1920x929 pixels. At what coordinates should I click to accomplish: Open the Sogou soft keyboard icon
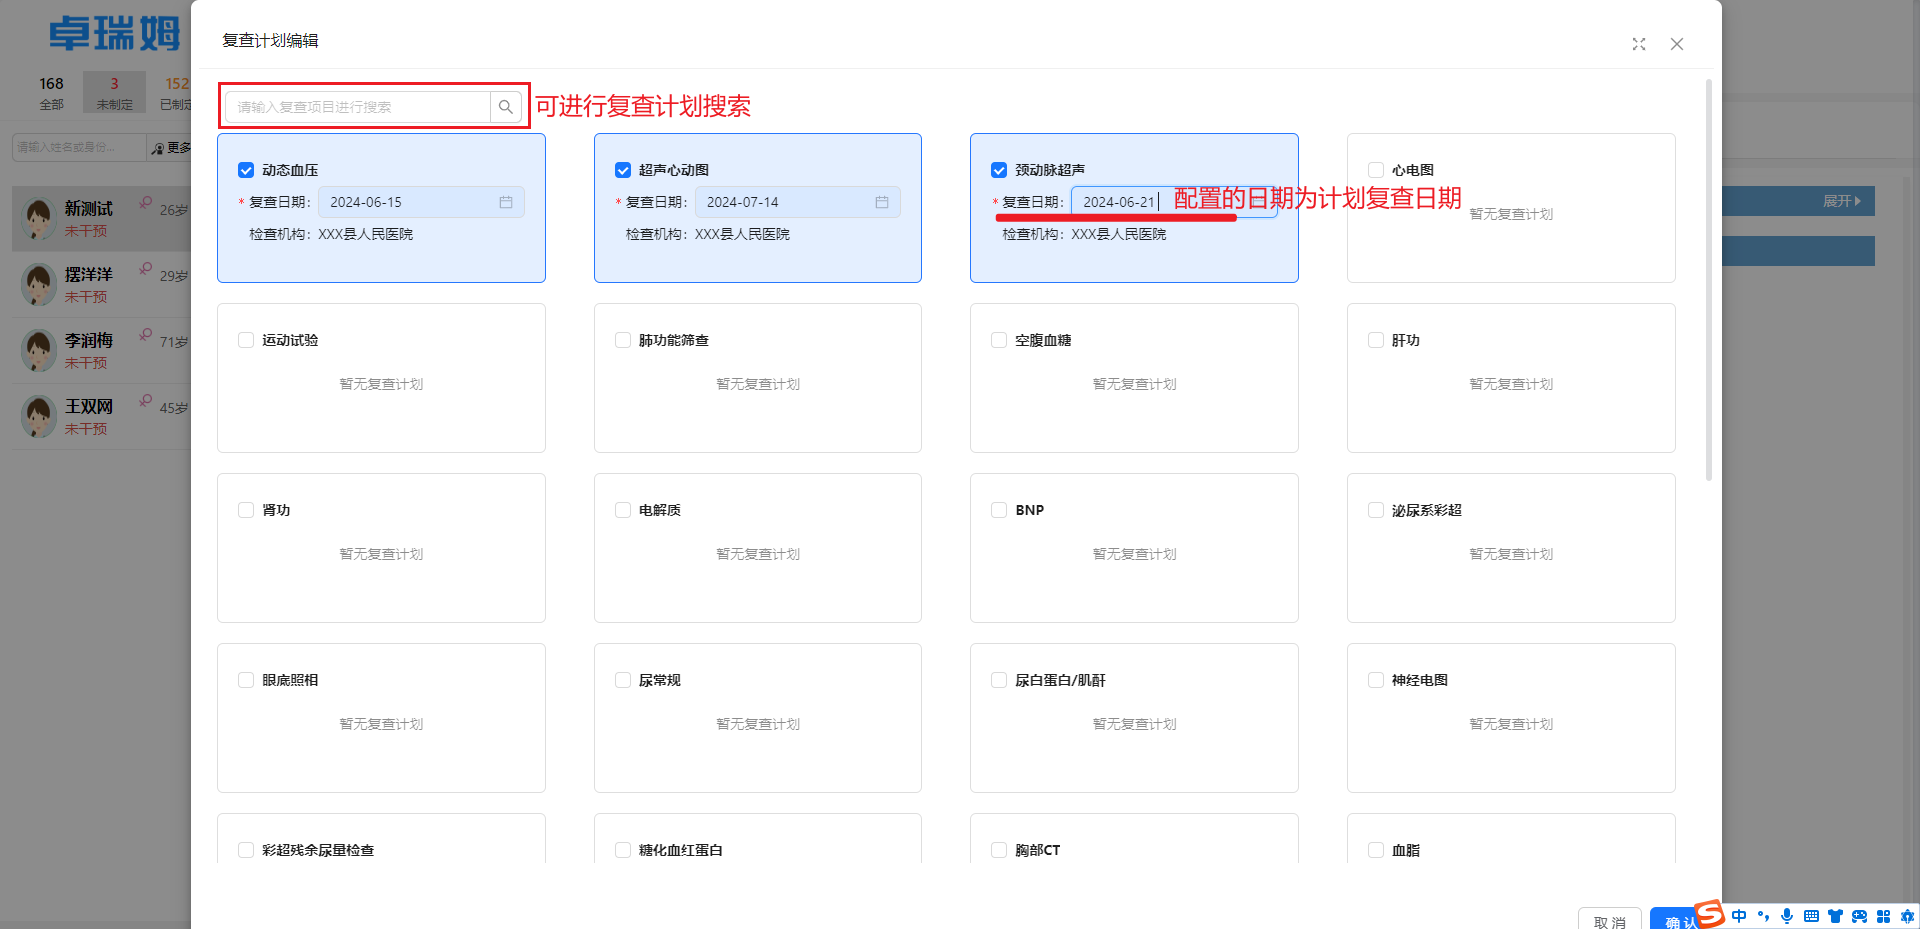(1811, 916)
